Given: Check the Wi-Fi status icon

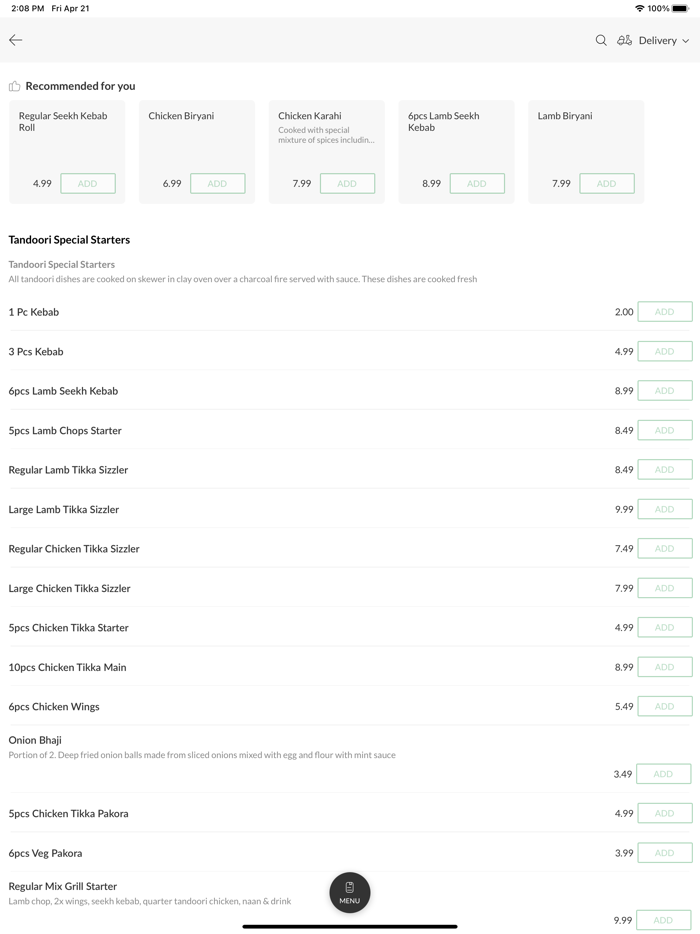Looking at the screenshot, I should [x=640, y=8].
